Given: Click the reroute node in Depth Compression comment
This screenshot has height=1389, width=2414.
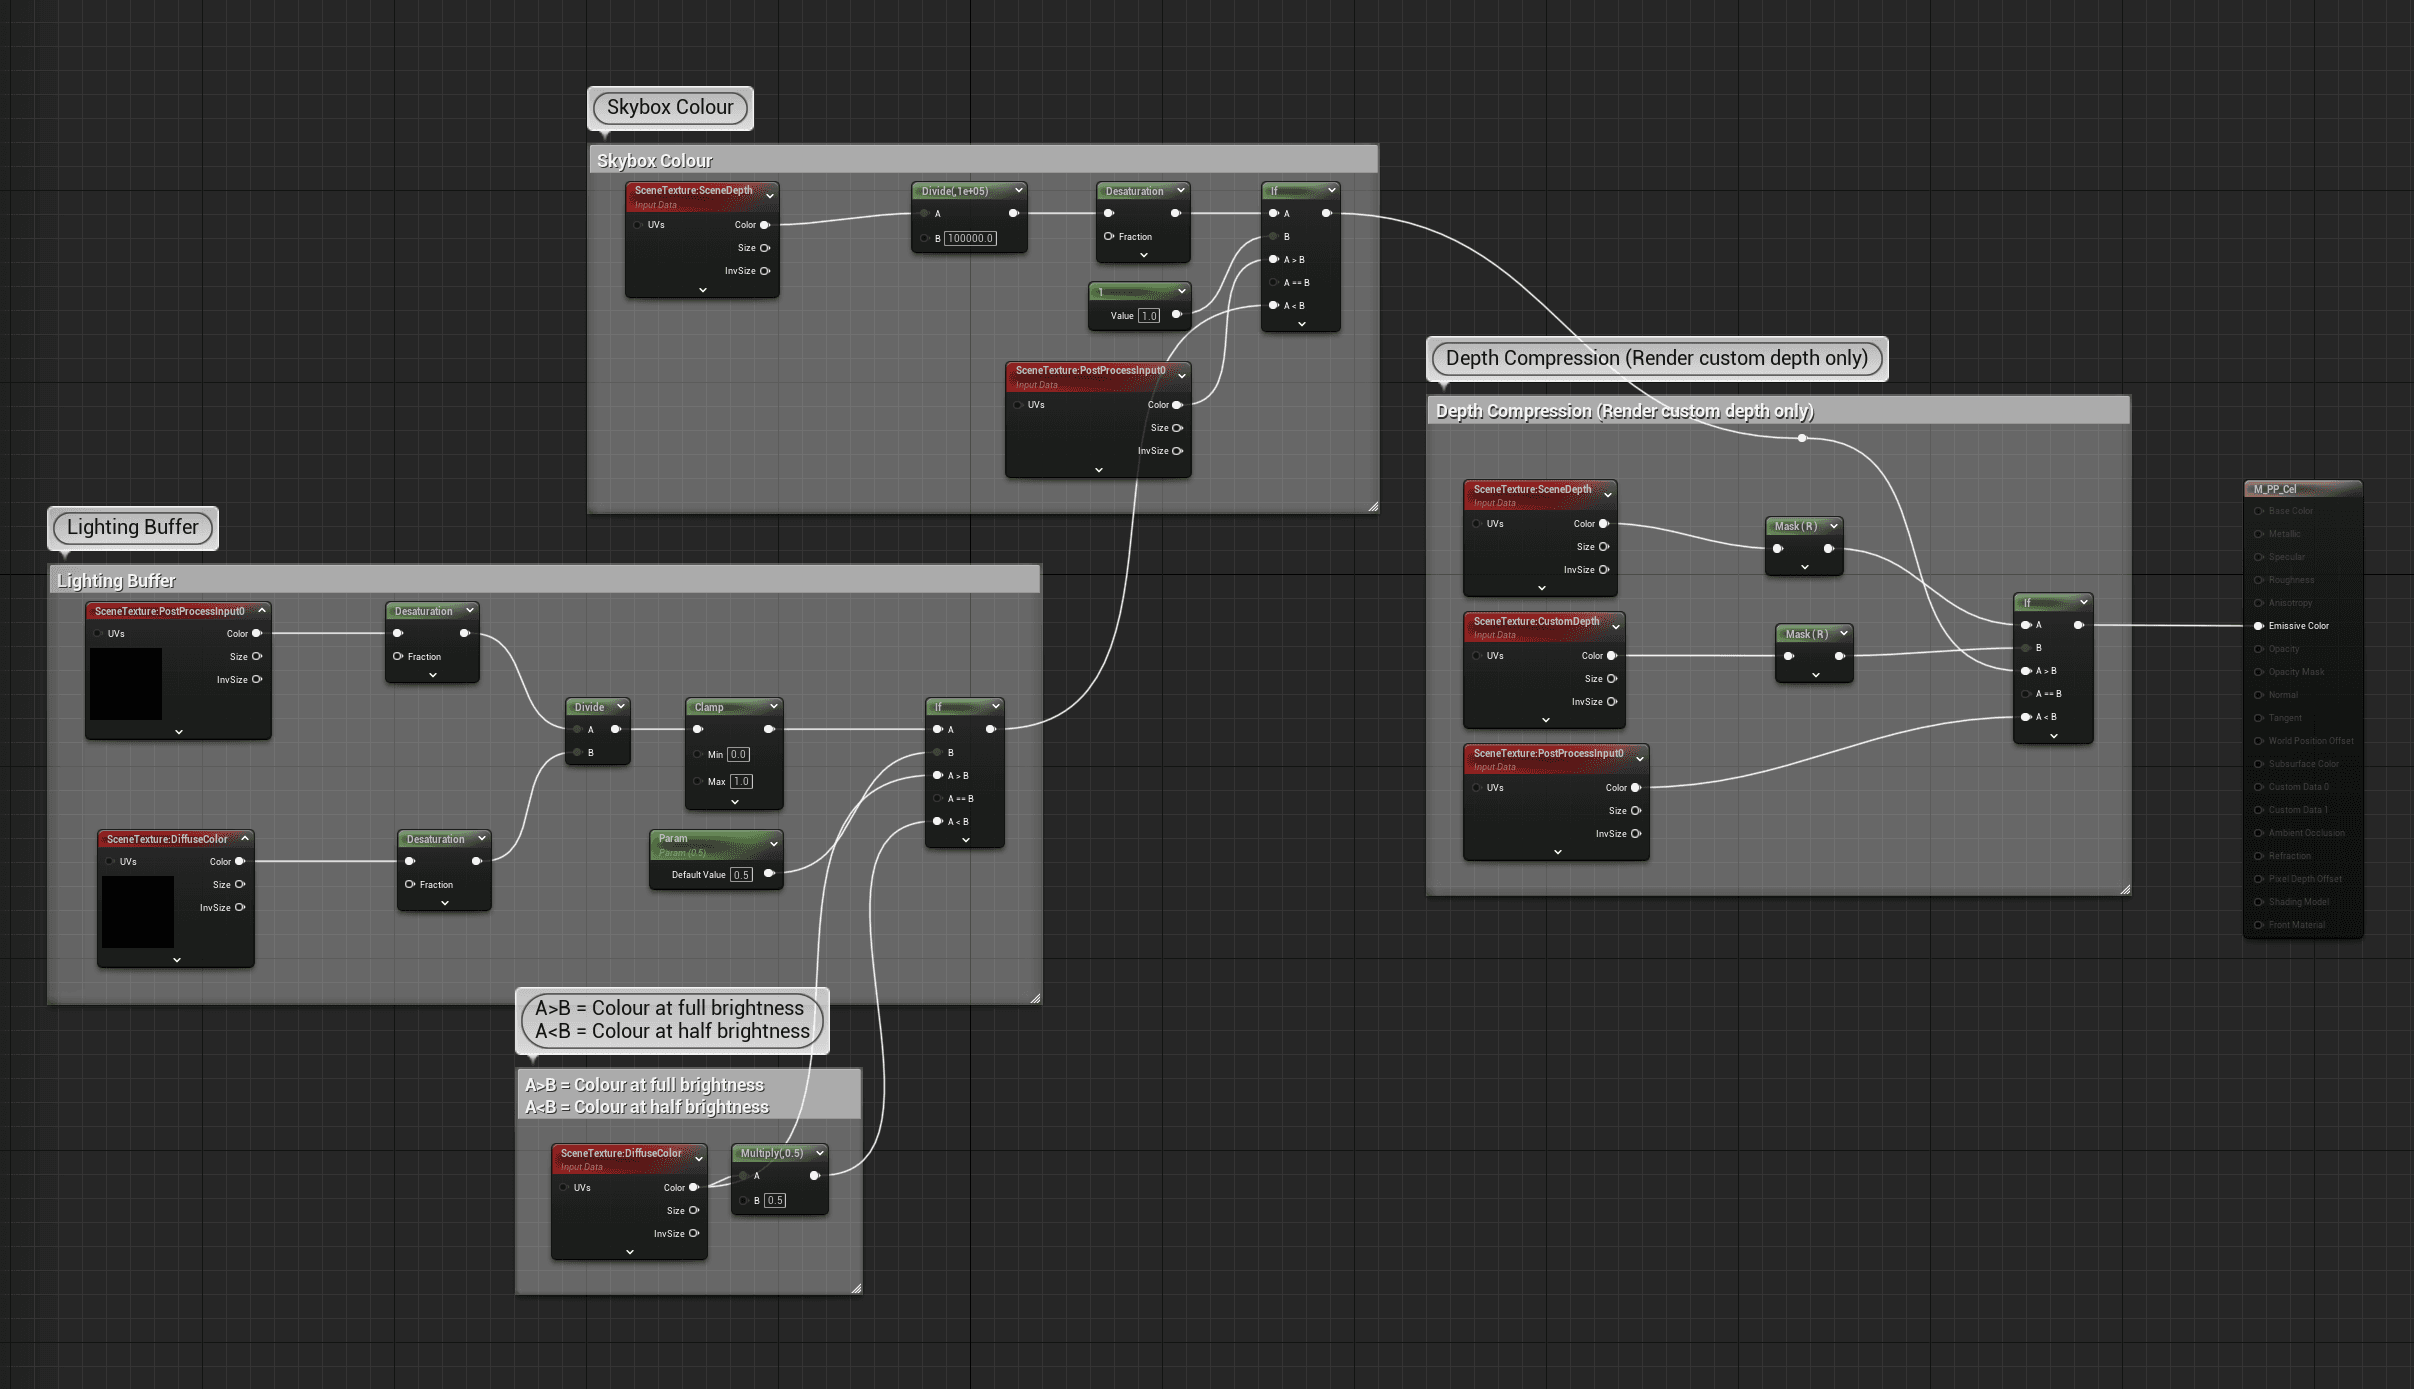Looking at the screenshot, I should [x=1802, y=438].
